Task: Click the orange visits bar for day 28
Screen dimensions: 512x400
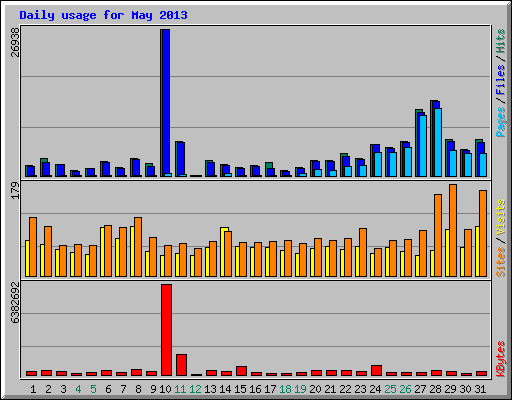Action: (438, 235)
